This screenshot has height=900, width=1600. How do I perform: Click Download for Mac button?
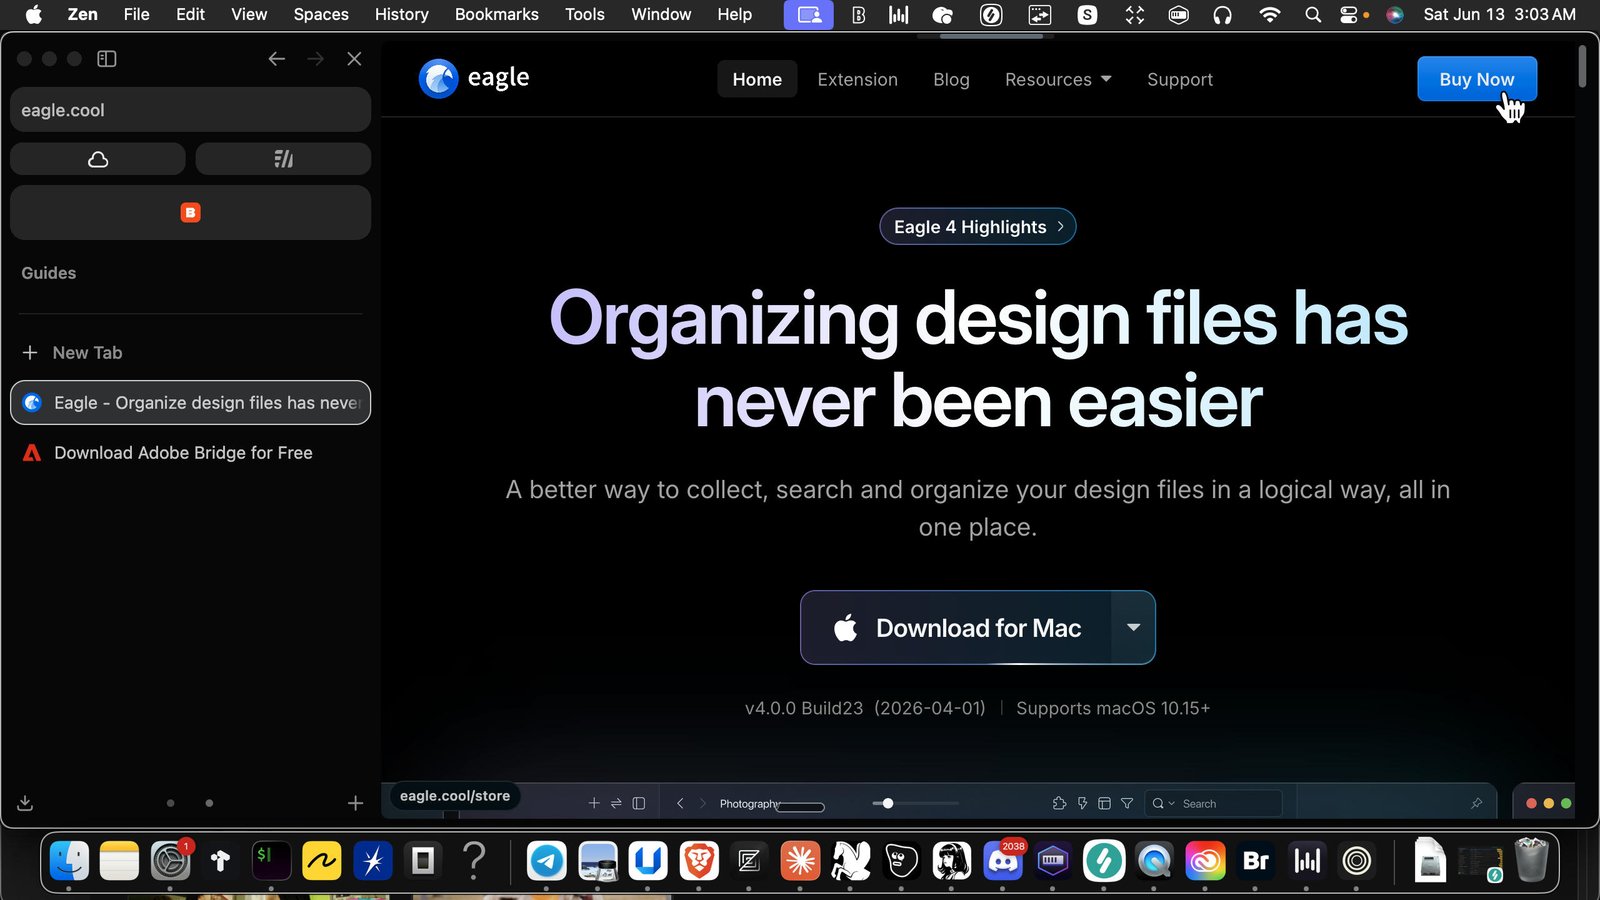[x=956, y=628]
